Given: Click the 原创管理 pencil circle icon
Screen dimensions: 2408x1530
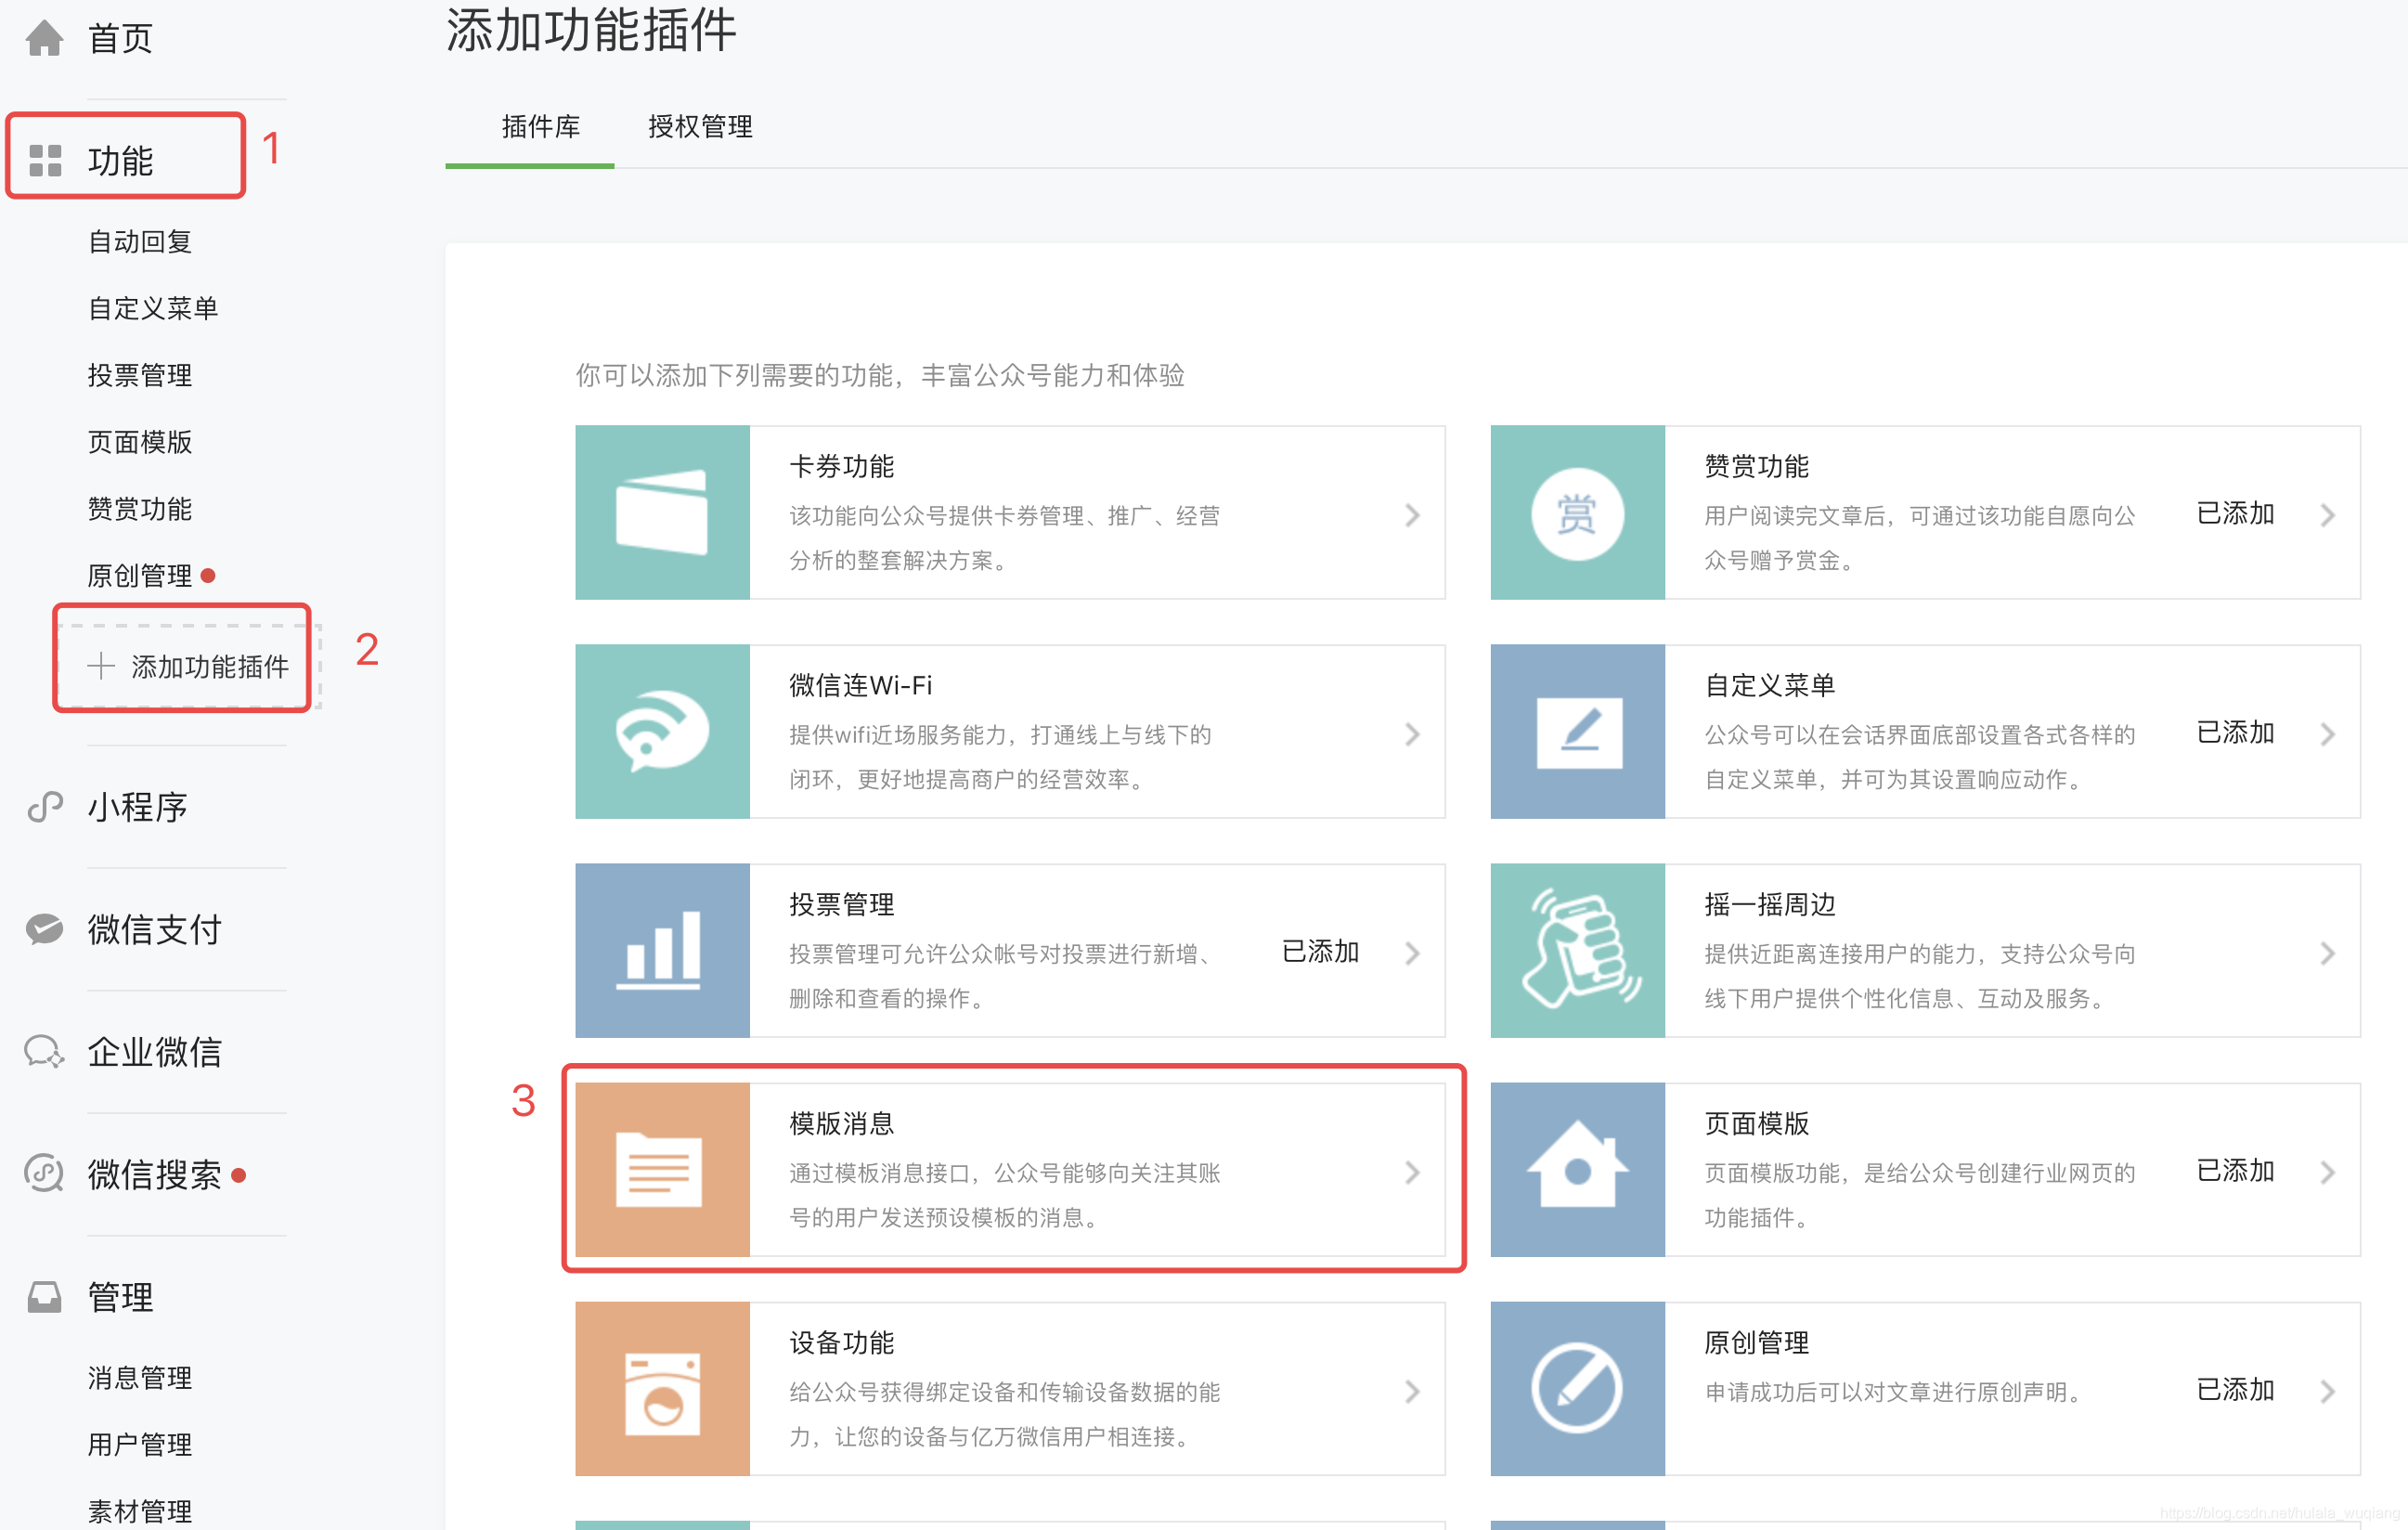Looking at the screenshot, I should coord(1577,1388).
